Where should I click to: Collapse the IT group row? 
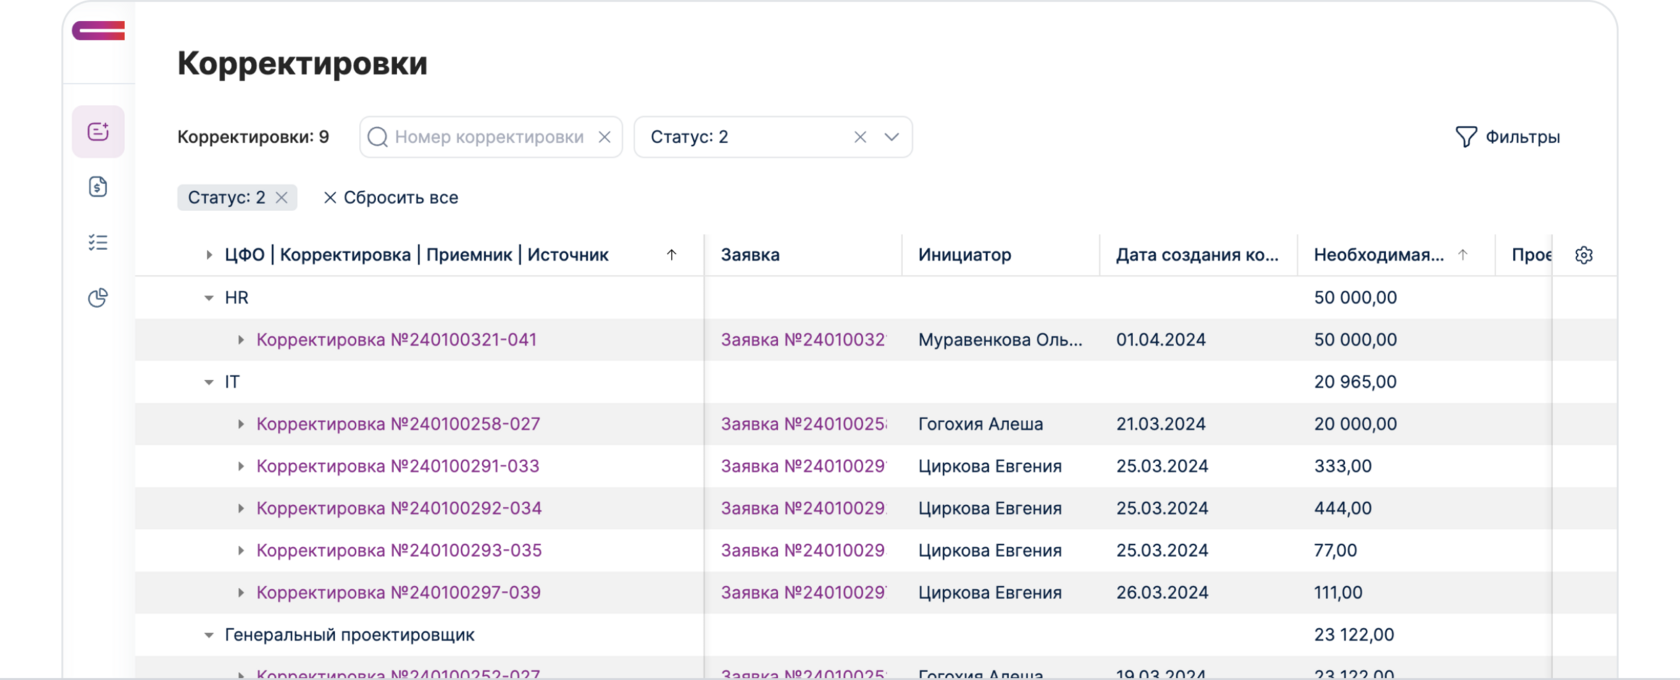(209, 382)
